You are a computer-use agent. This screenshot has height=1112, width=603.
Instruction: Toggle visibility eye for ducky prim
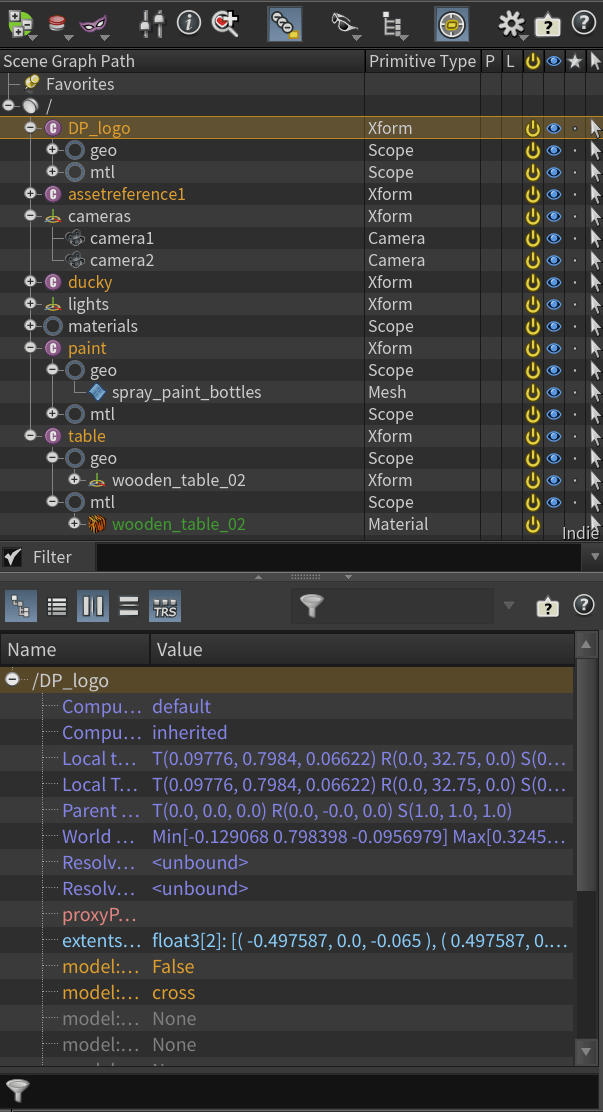pyautogui.click(x=553, y=283)
